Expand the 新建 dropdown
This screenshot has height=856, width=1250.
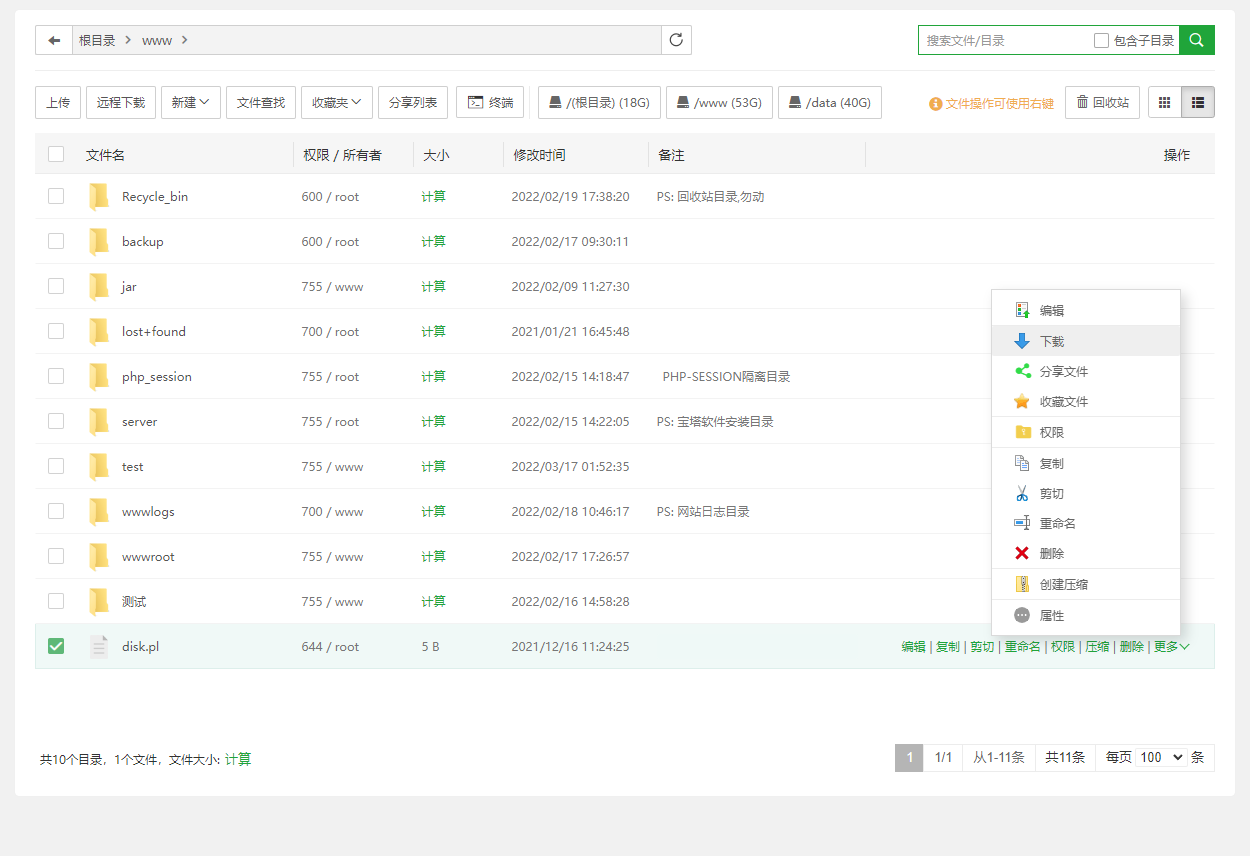point(190,102)
